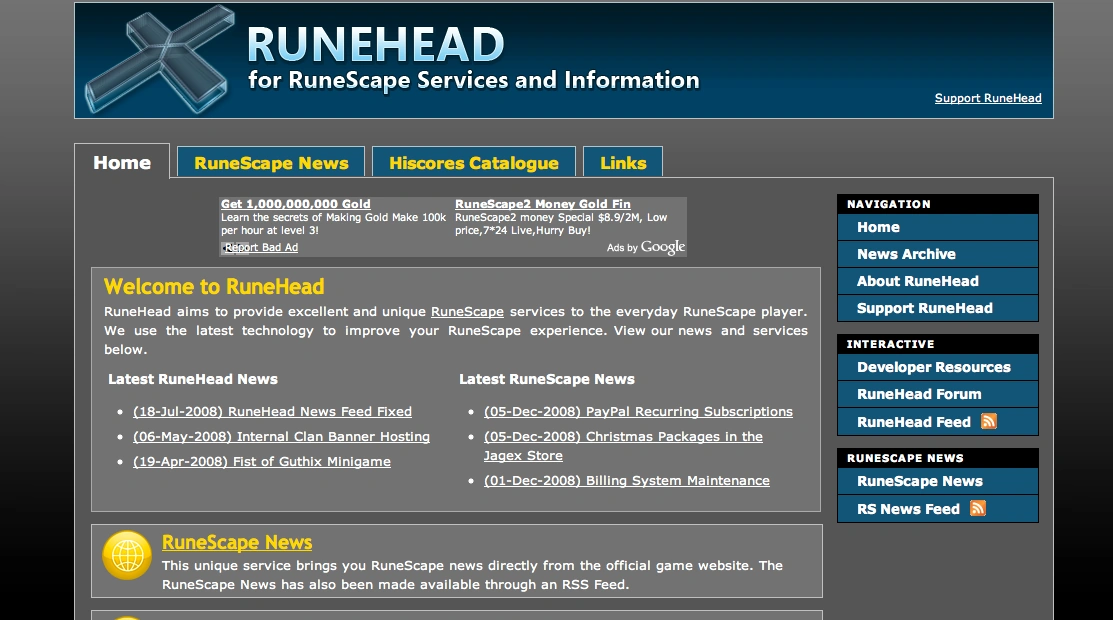Click the RSS icon beside RS News Feed
The image size is (1113, 620).
[978, 508]
